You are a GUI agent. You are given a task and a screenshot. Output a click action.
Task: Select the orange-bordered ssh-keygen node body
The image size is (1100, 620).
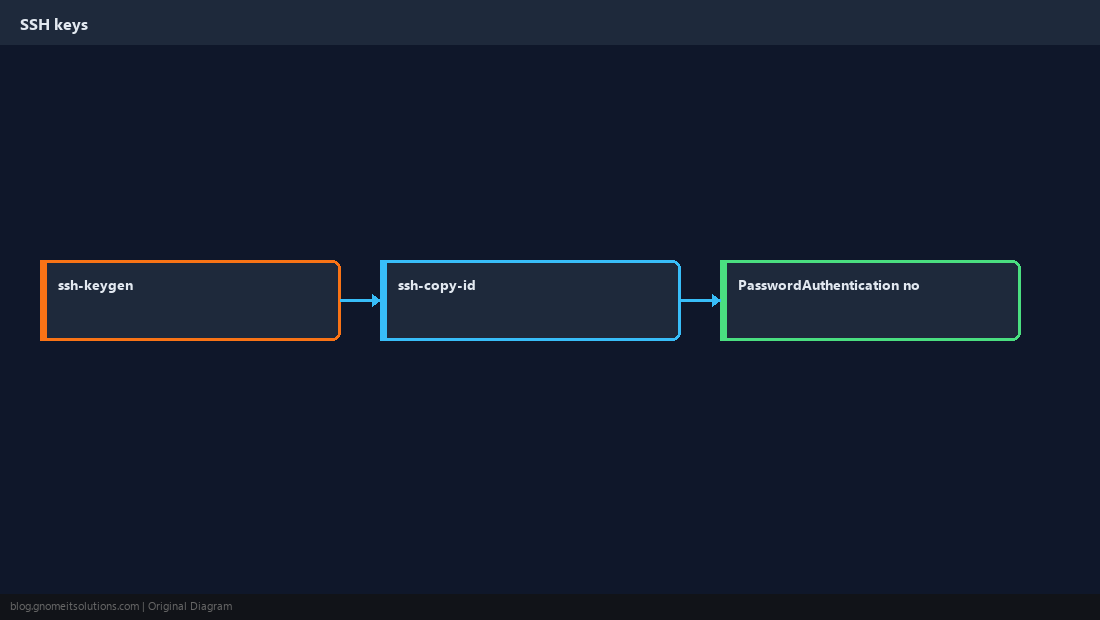tap(190, 301)
